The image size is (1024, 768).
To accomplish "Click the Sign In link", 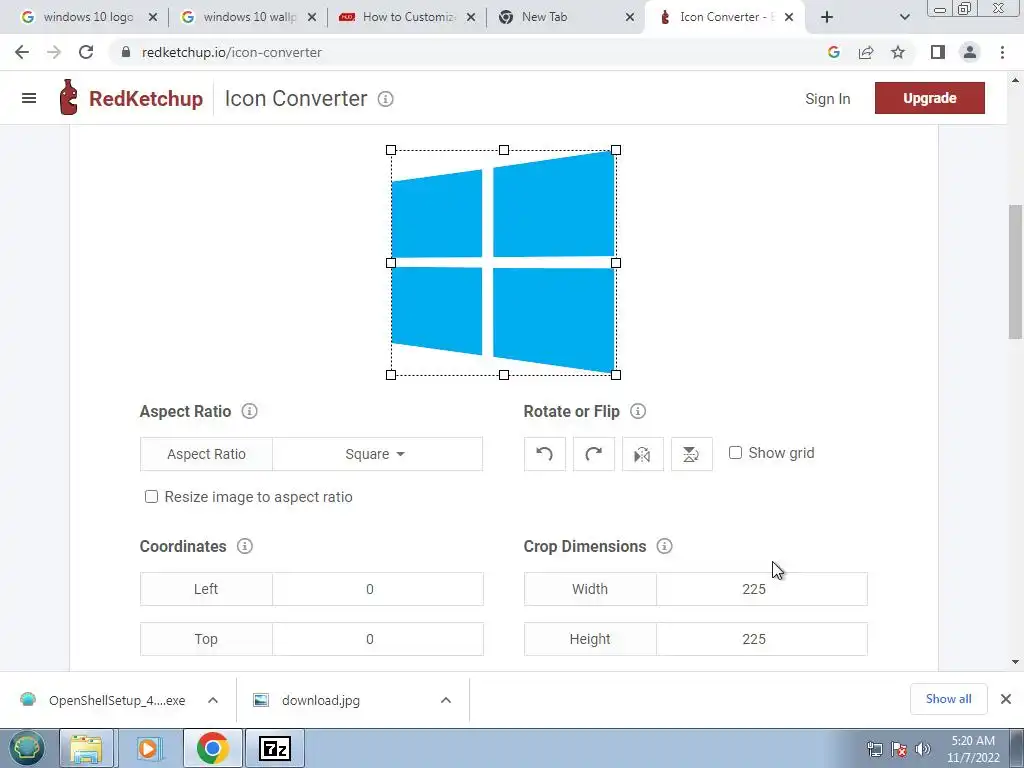I will [827, 99].
